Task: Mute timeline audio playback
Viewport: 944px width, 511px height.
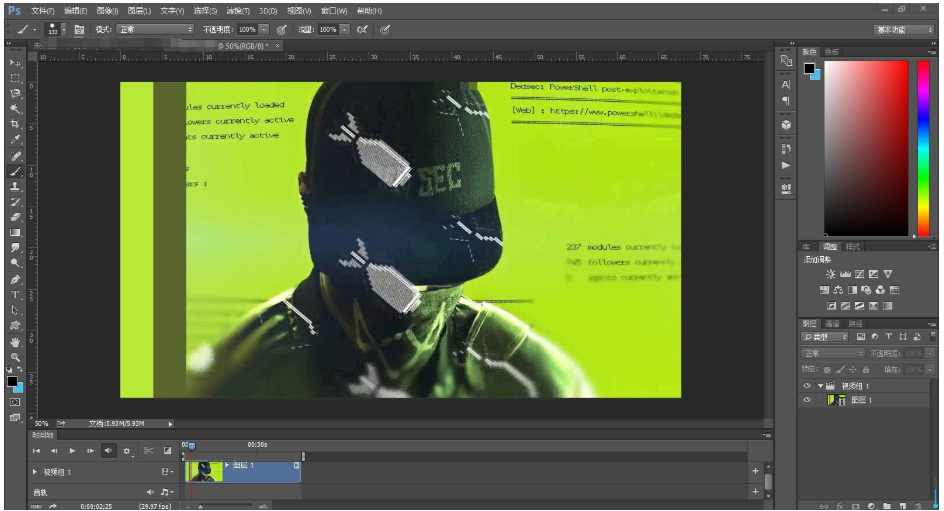Action: click(x=109, y=451)
